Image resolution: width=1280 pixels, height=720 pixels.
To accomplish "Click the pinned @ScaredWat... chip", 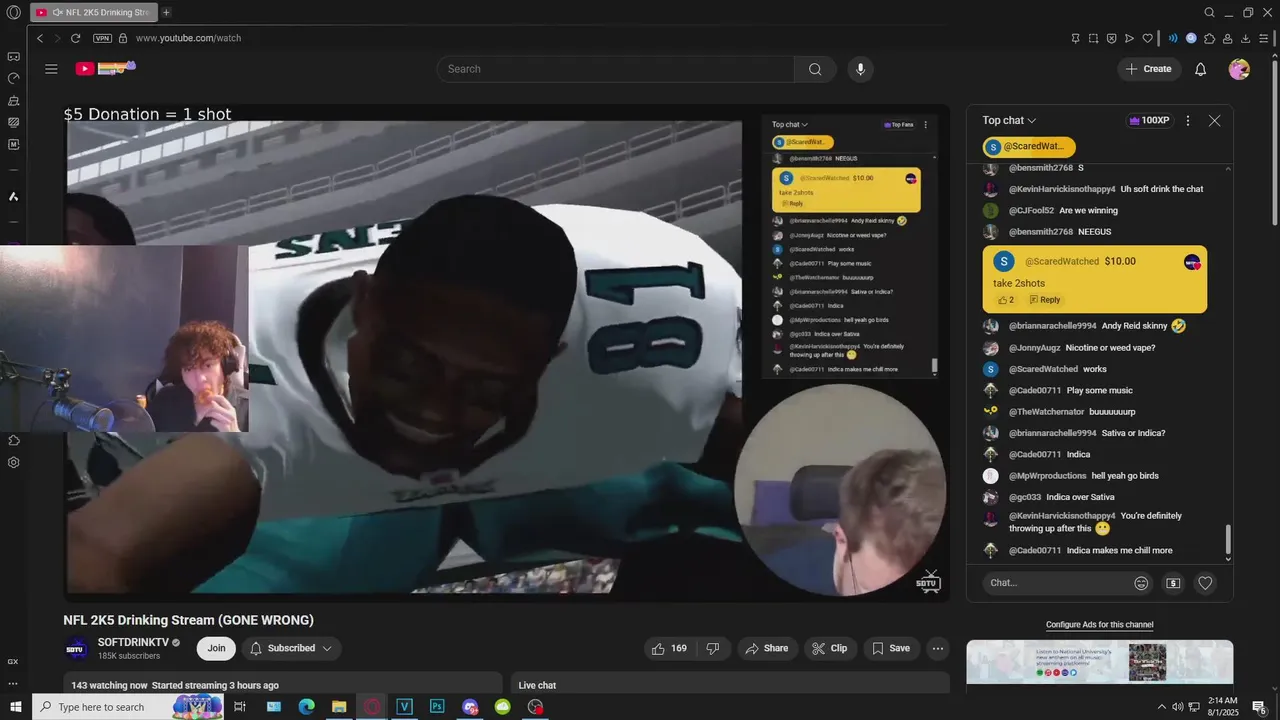I will (x=1029, y=147).
